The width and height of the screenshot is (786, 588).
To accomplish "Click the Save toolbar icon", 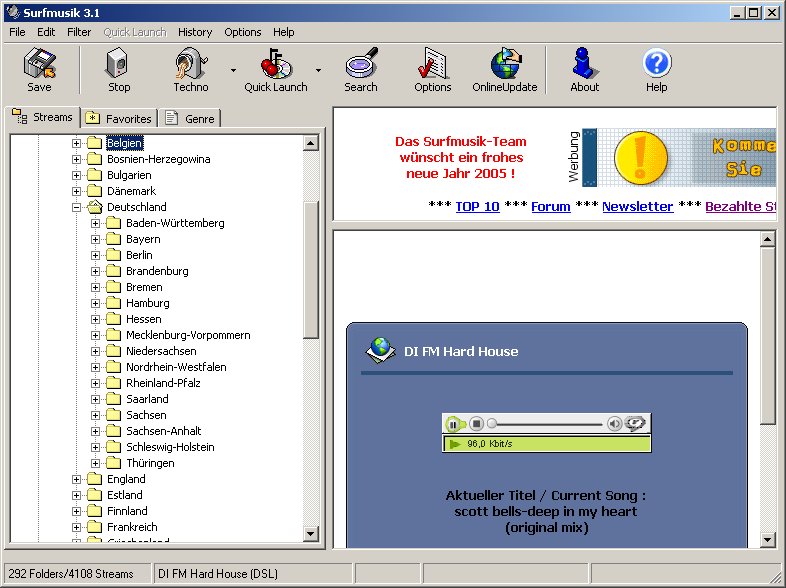I will click(39, 63).
